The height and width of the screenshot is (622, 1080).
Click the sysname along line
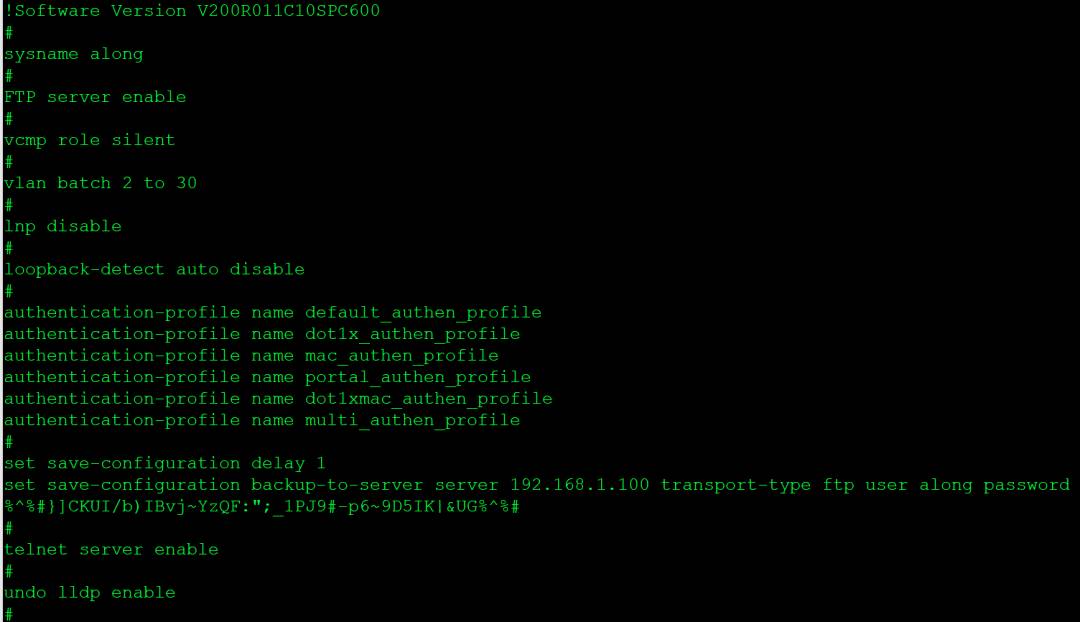(x=74, y=54)
